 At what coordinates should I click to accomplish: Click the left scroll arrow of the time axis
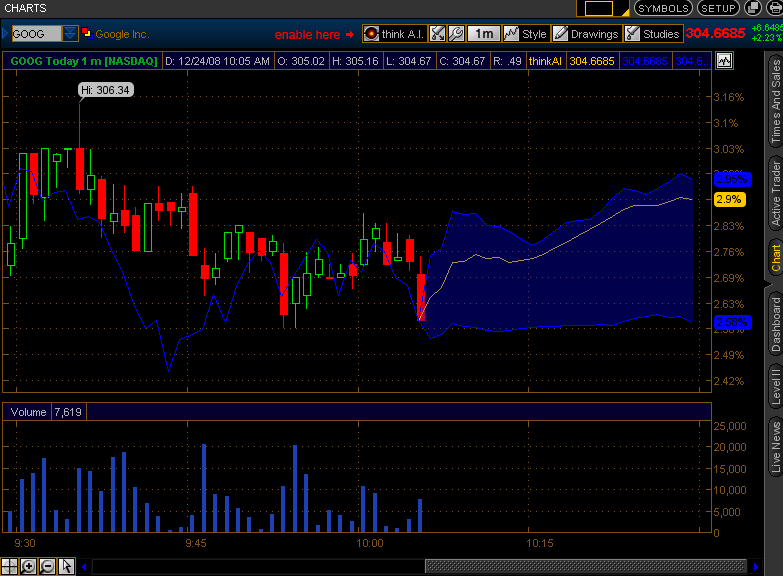[x=84, y=567]
